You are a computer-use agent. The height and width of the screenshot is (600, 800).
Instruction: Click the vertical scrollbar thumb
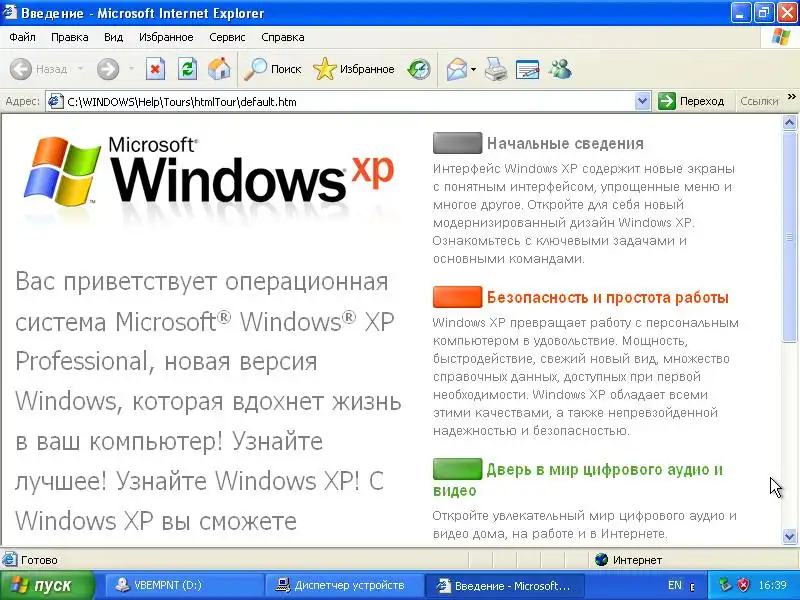[789, 236]
